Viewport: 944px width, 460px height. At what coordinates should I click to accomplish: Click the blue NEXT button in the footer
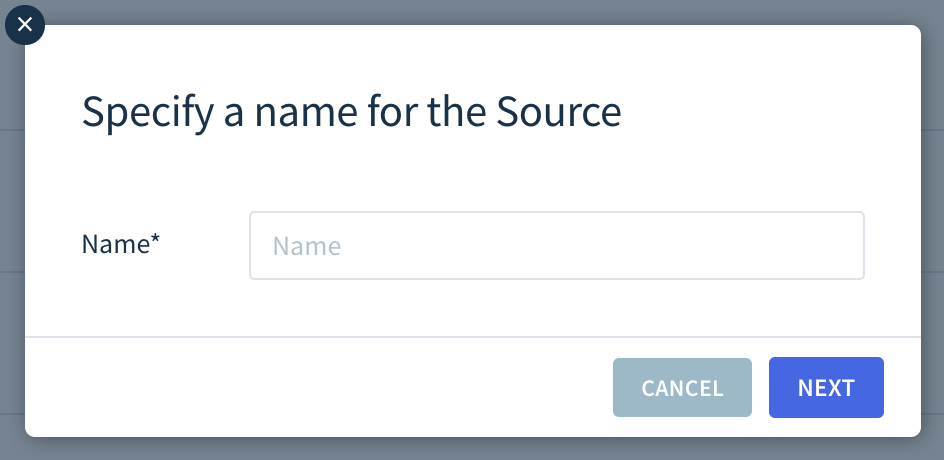[826, 387]
